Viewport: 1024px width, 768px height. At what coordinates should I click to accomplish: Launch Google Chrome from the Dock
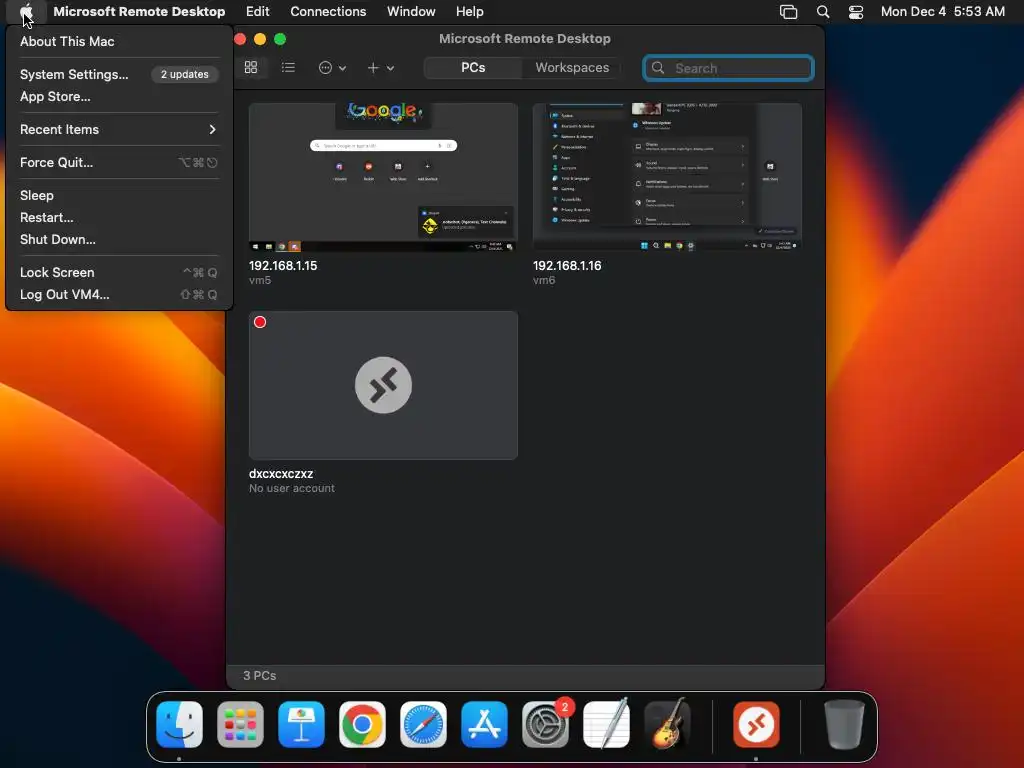point(362,724)
